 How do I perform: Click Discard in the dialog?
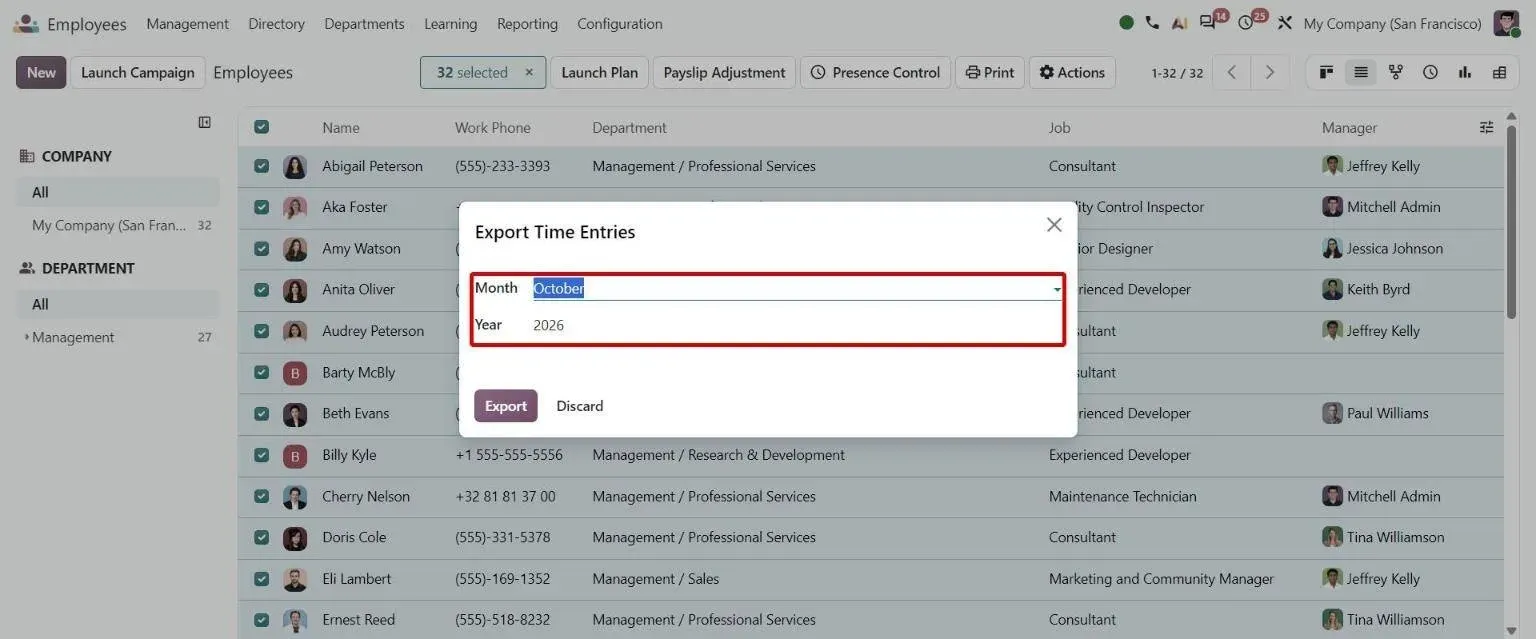[x=580, y=406]
